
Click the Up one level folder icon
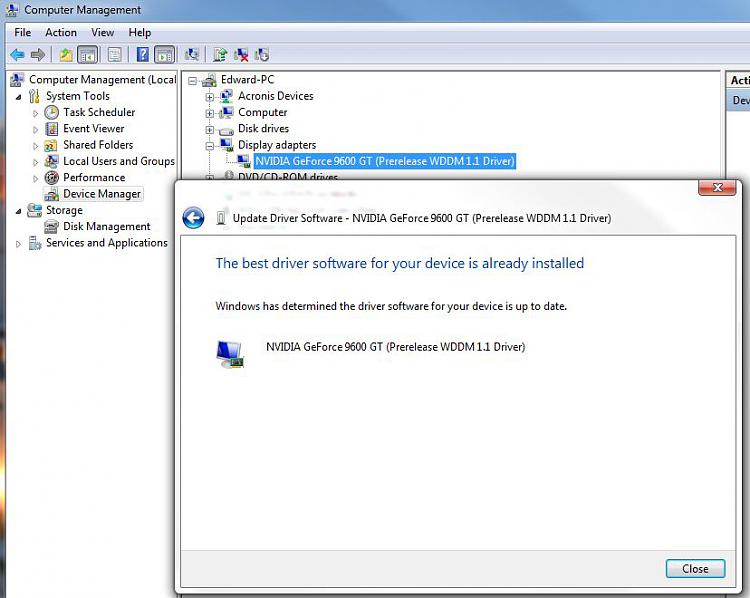pyautogui.click(x=66, y=55)
